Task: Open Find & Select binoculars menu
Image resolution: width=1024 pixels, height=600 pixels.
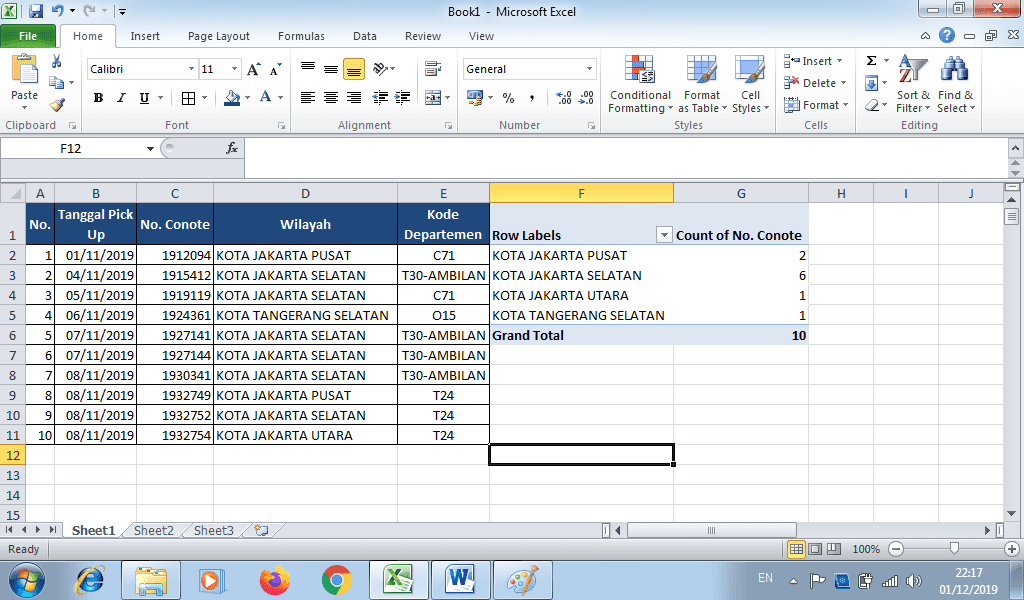Action: tap(955, 84)
